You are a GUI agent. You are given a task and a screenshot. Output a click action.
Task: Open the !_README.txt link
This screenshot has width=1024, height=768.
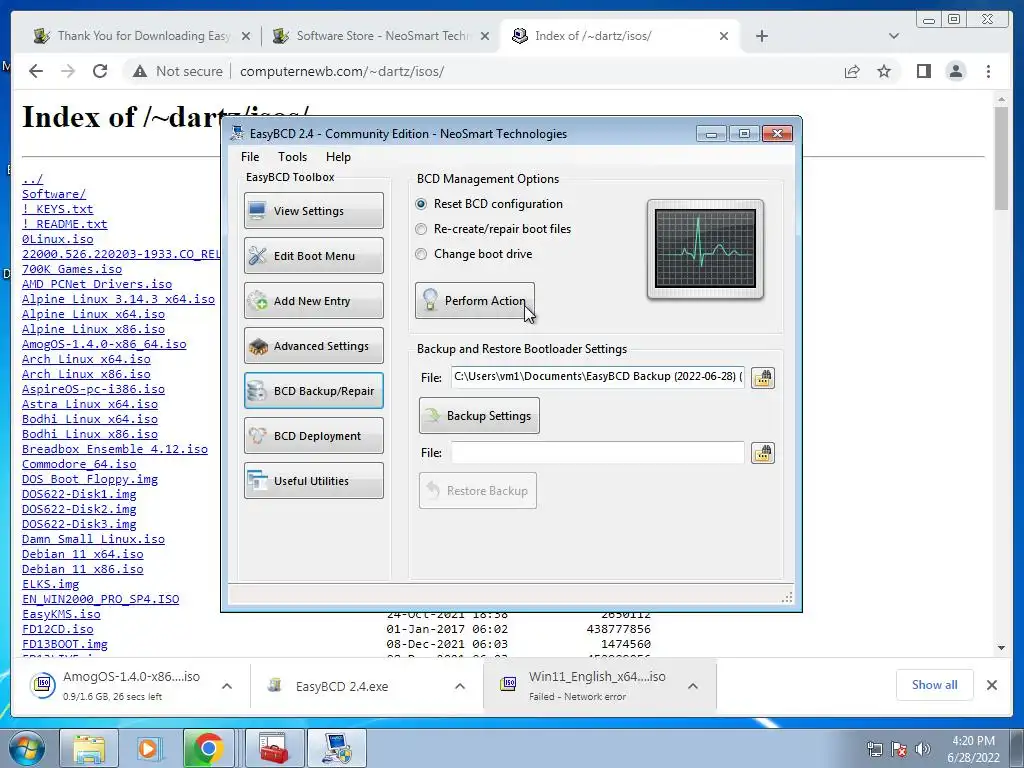tap(65, 224)
